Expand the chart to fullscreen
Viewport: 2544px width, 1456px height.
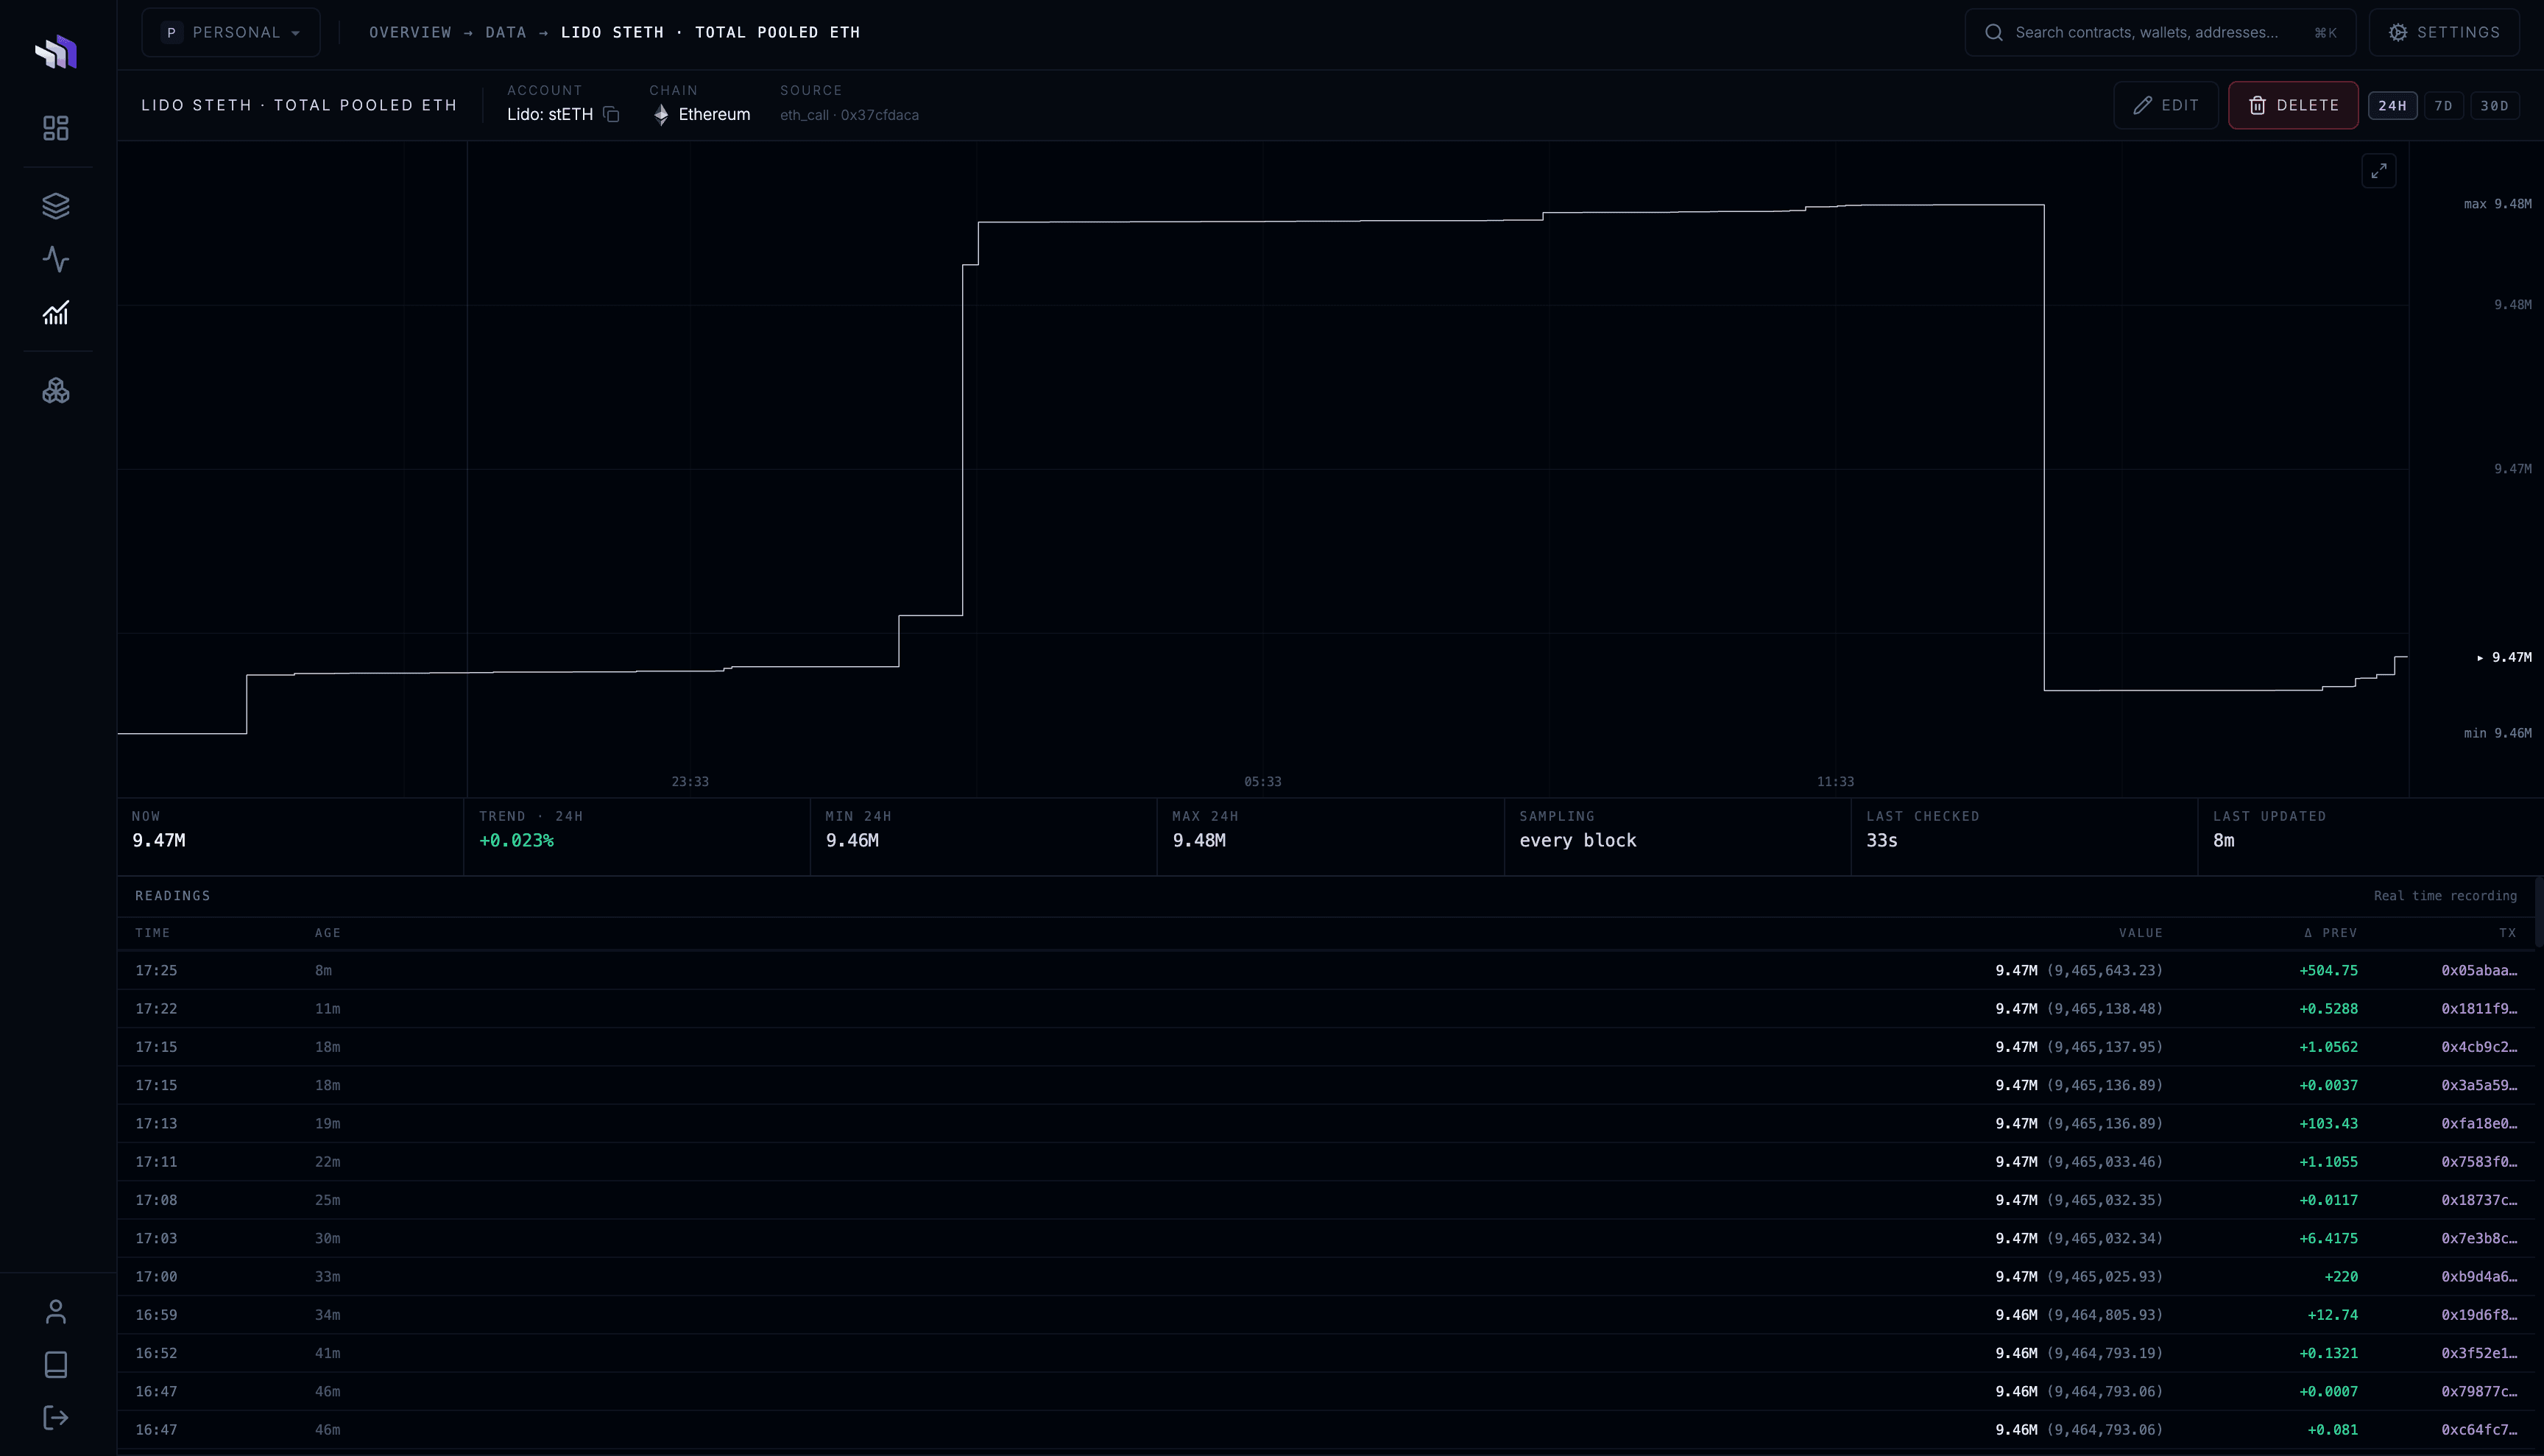click(2379, 171)
